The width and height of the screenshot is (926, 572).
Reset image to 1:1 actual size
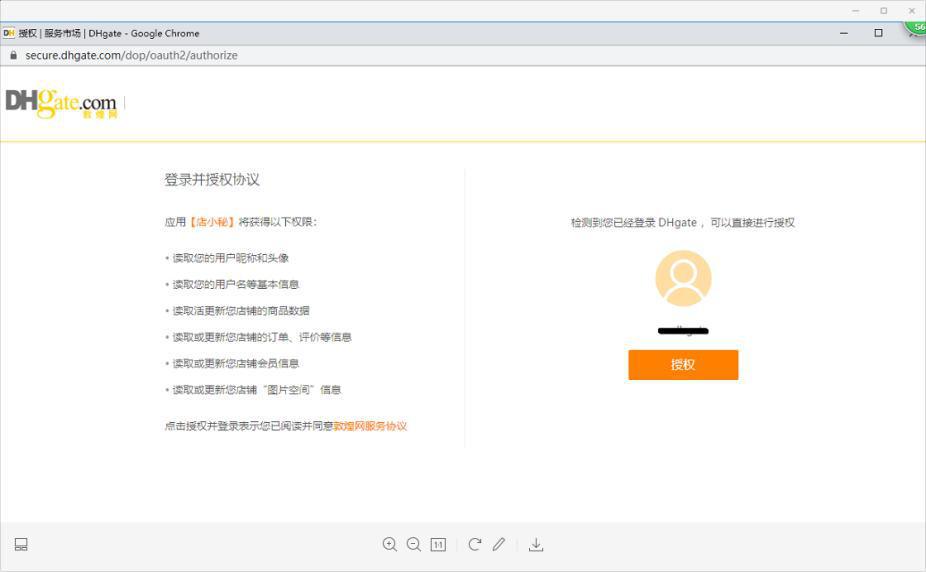tap(438, 544)
